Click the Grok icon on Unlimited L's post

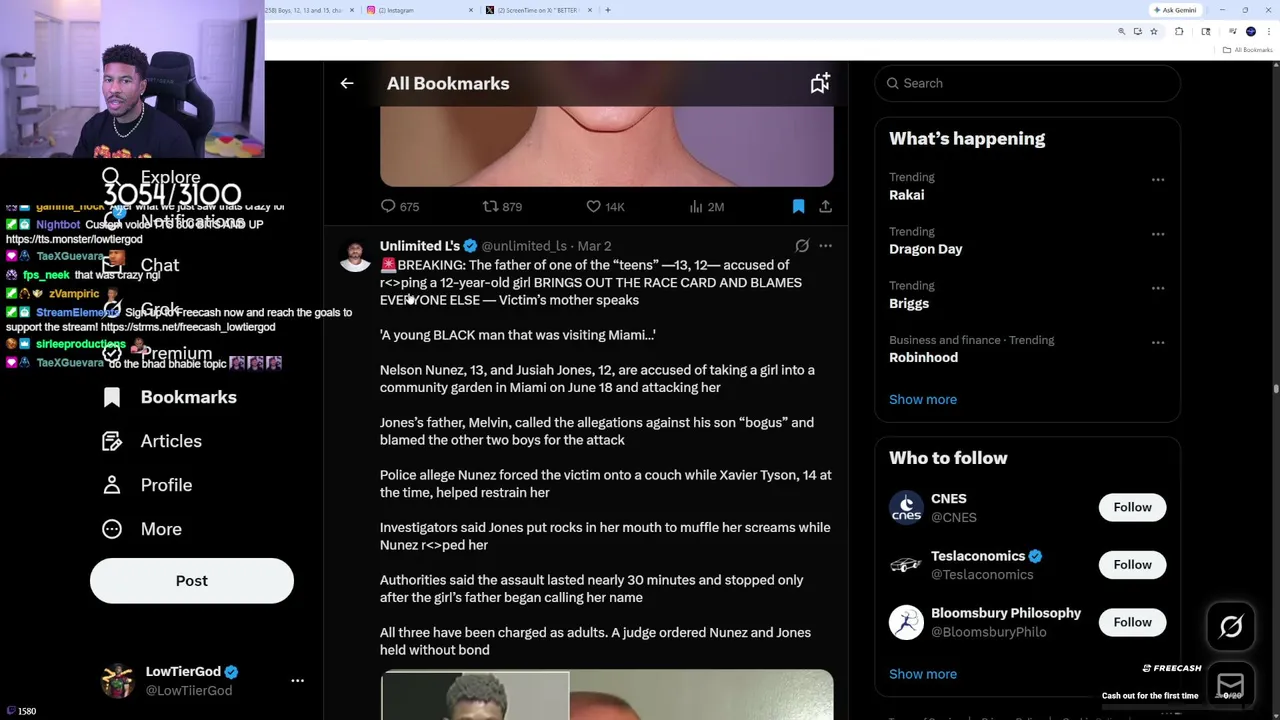(802, 246)
